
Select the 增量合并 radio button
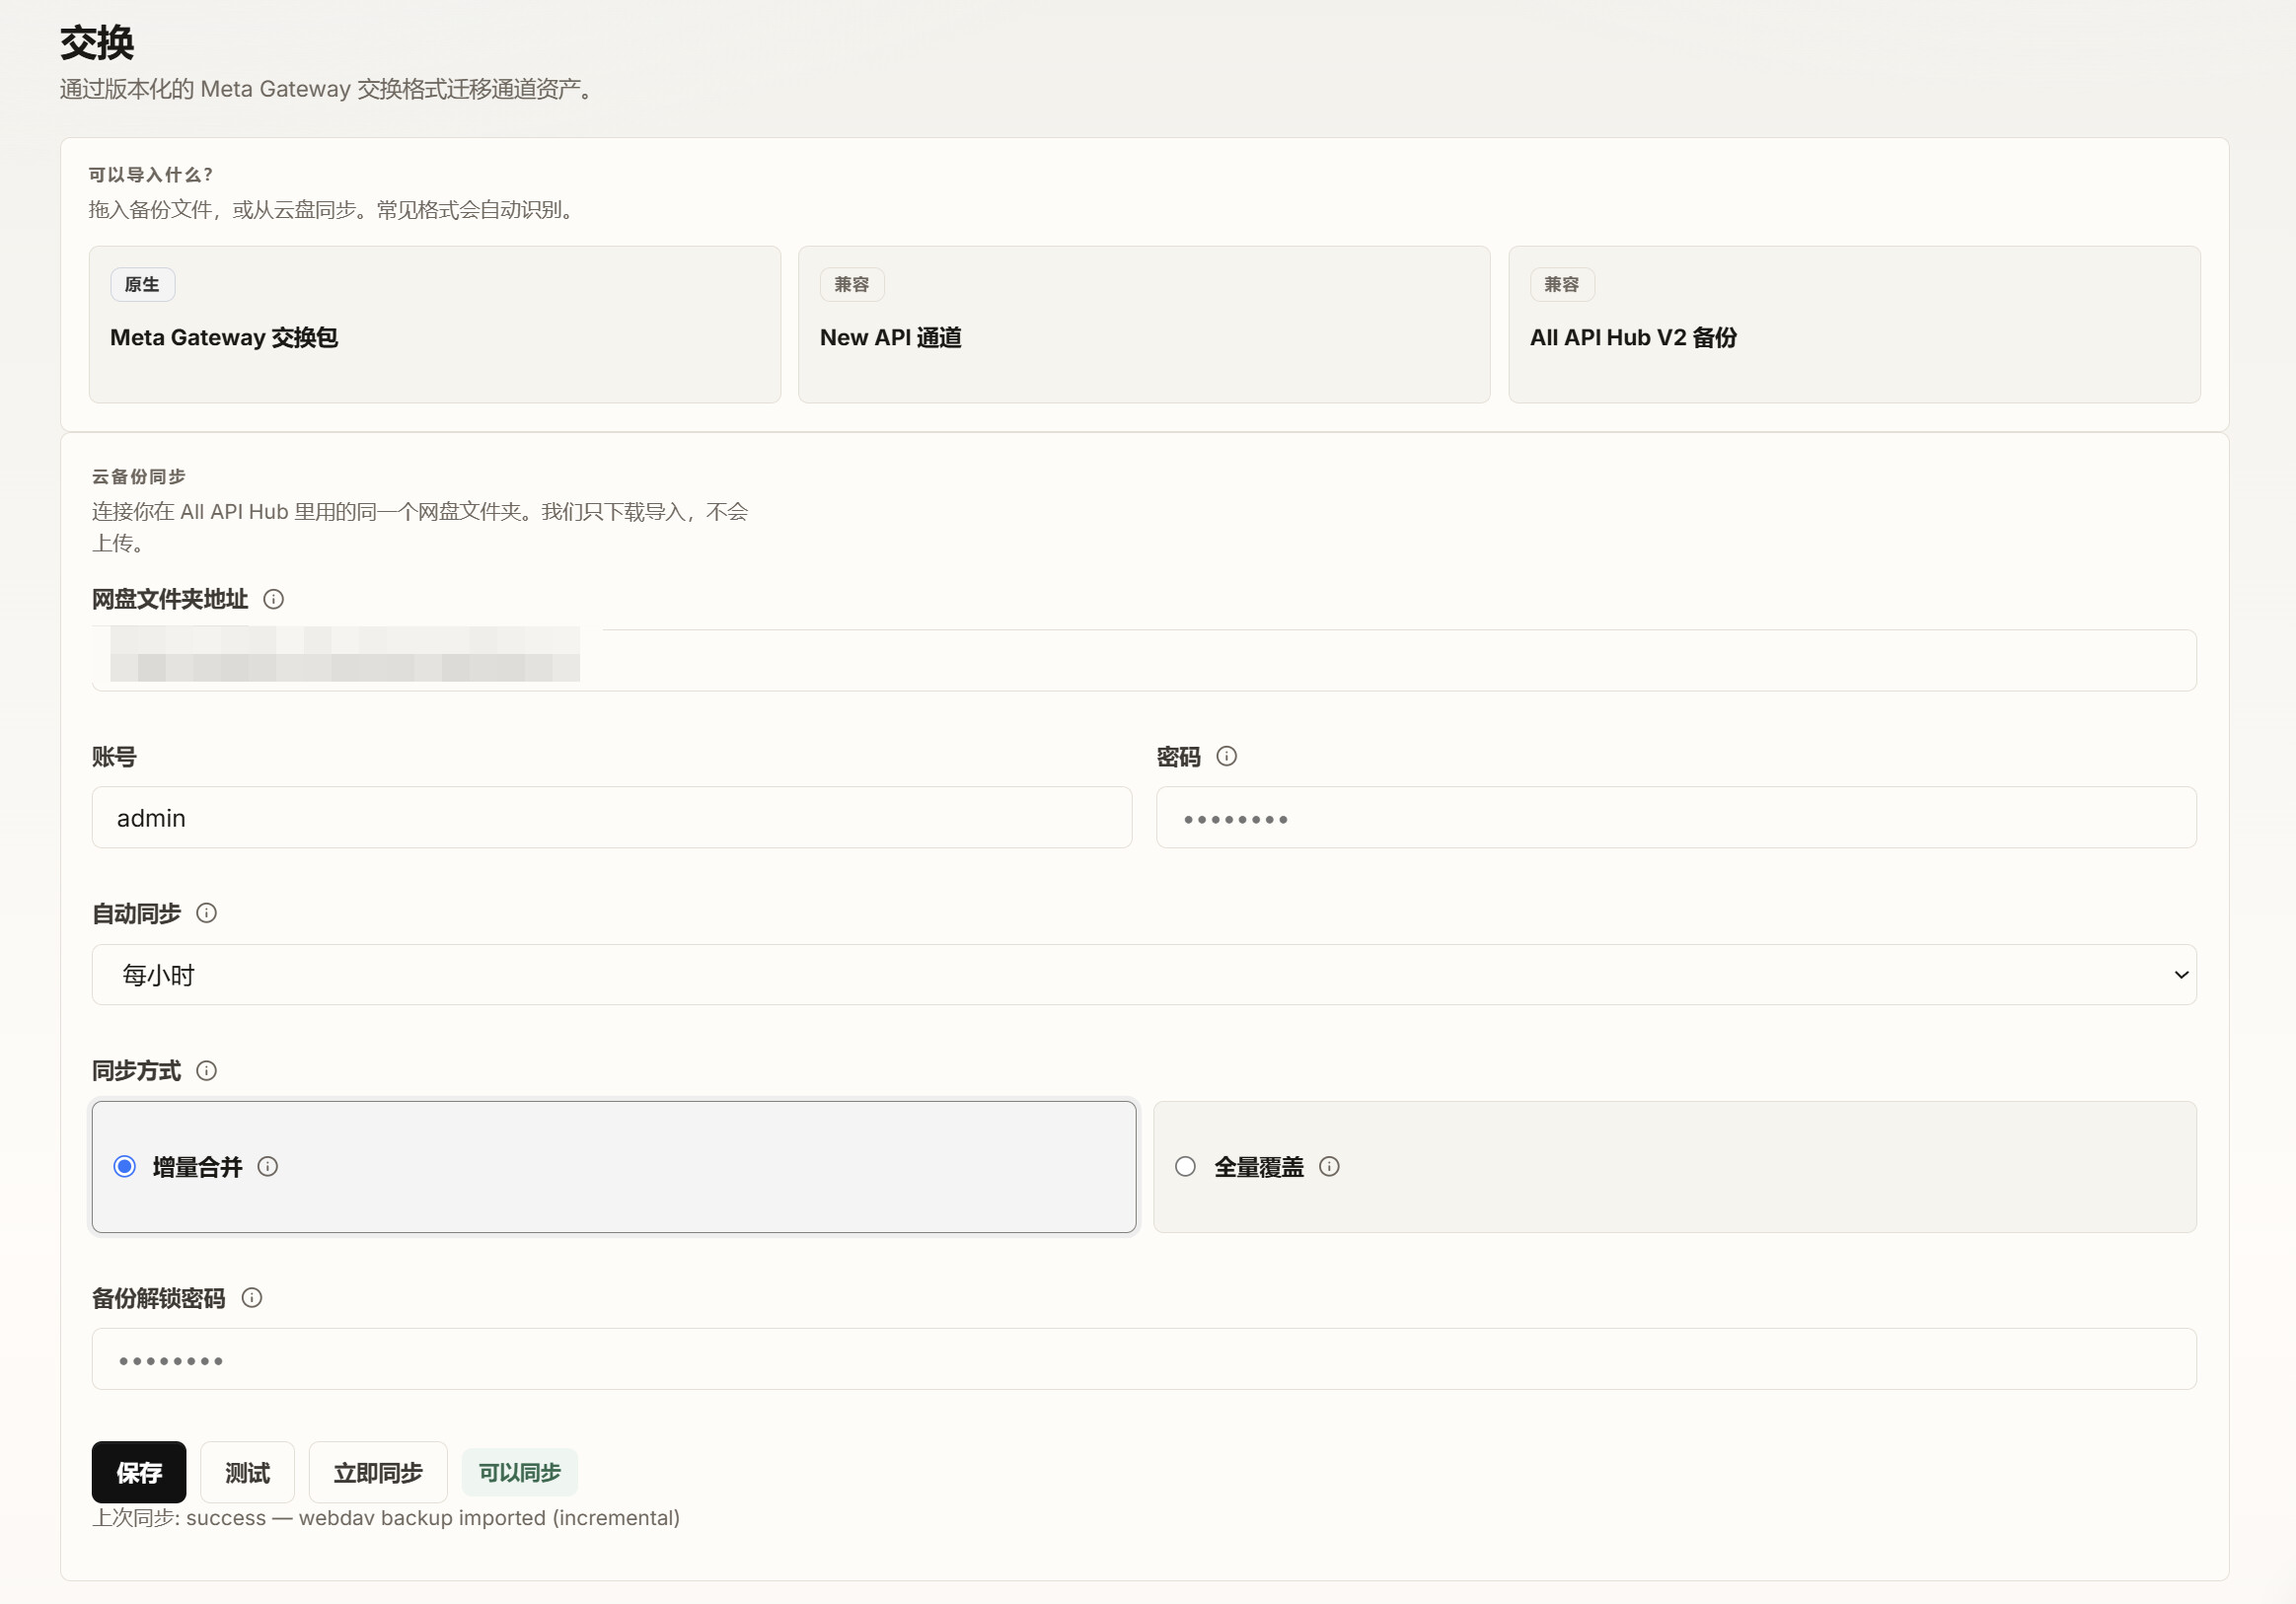125,1167
